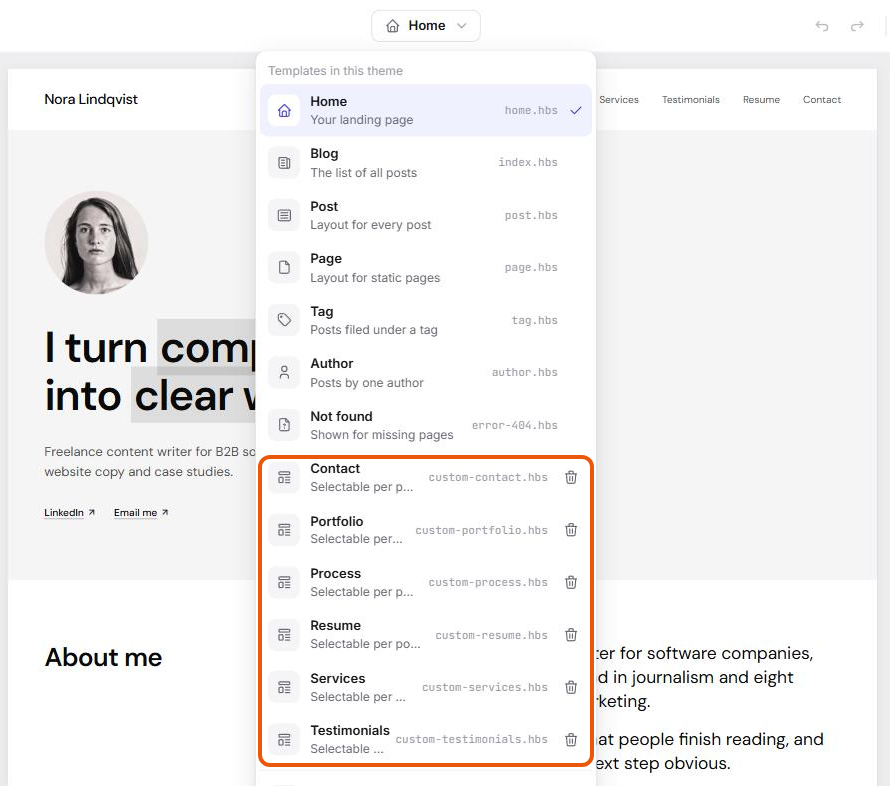Click the Portfolio template layout icon
890x787 pixels.
(x=284, y=530)
